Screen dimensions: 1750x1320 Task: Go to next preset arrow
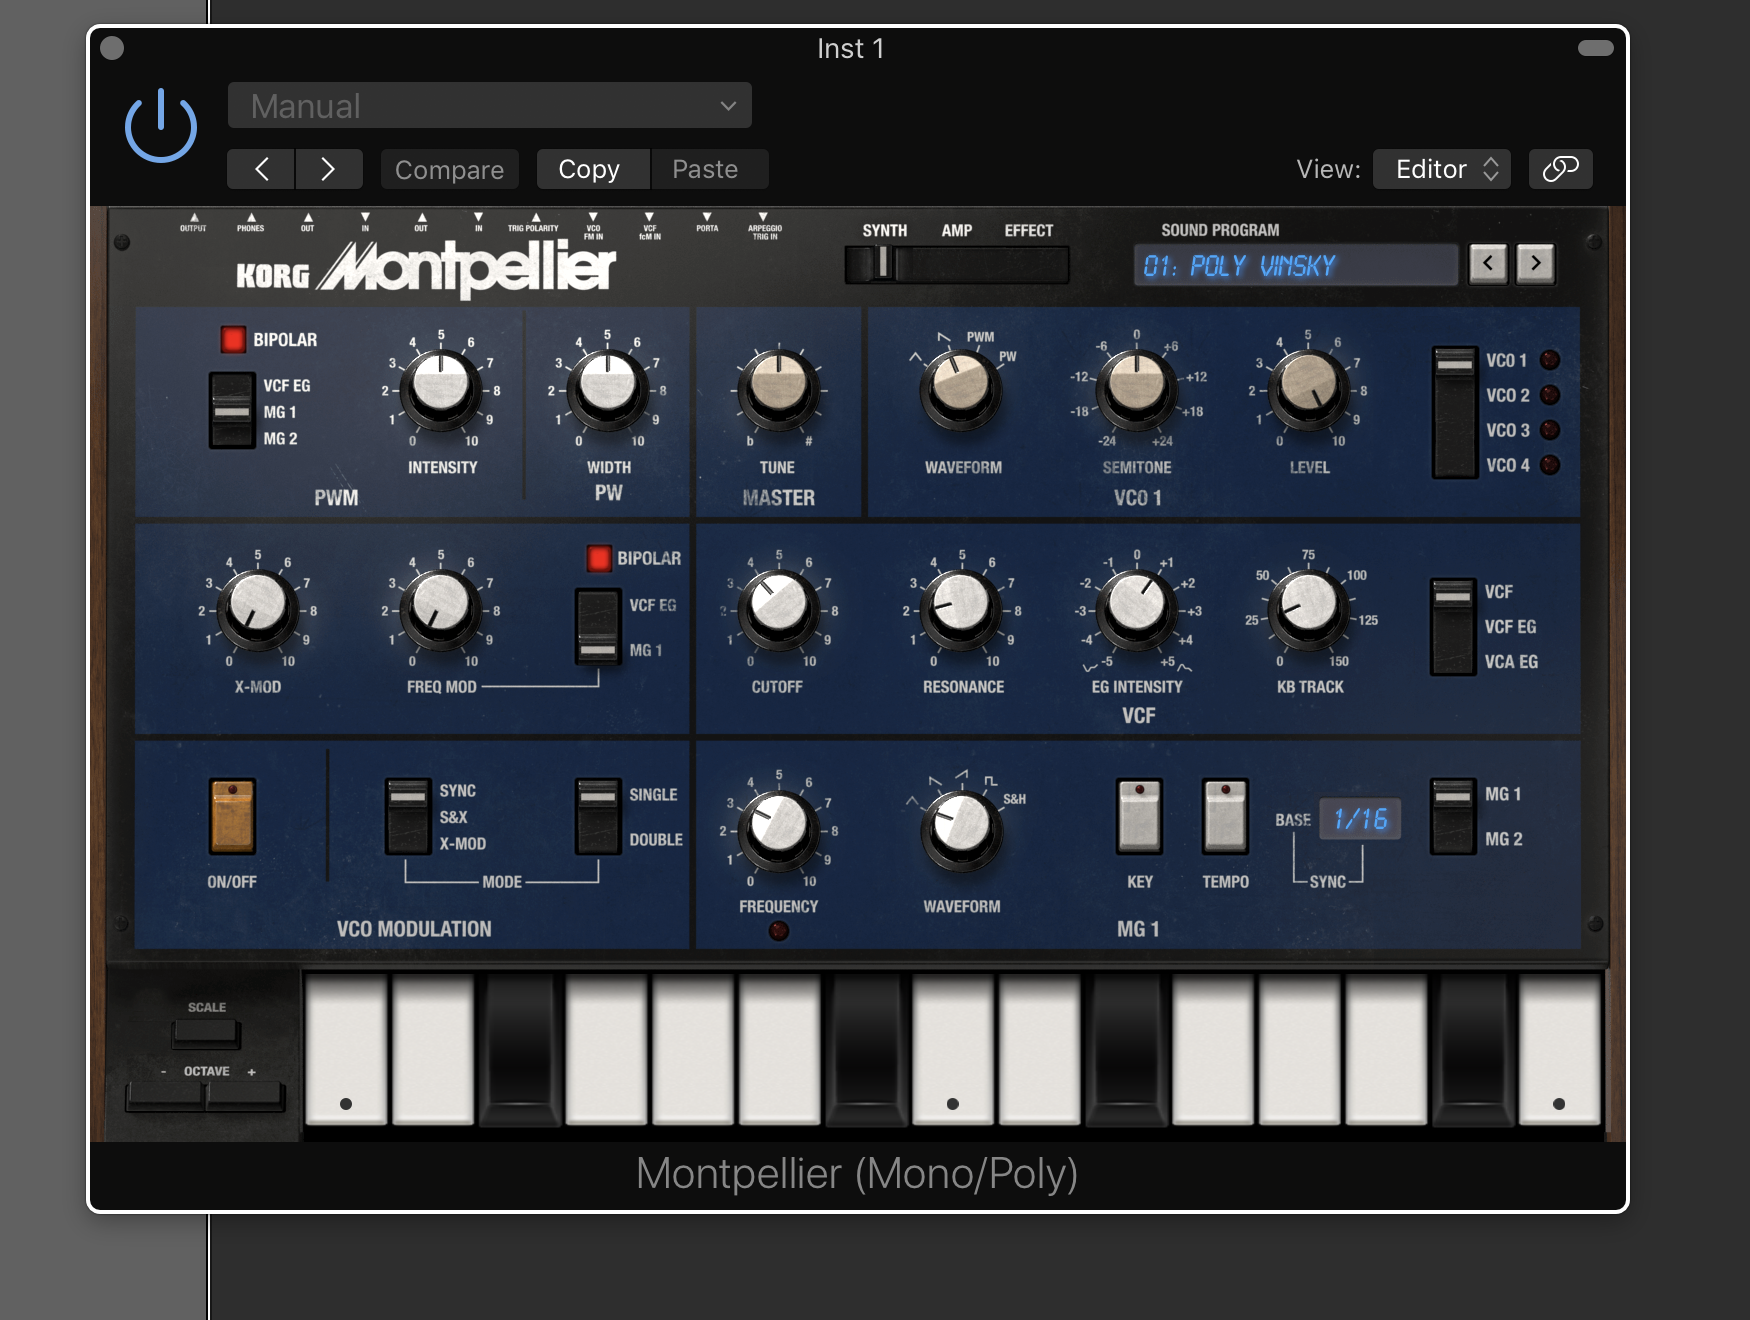[328, 169]
